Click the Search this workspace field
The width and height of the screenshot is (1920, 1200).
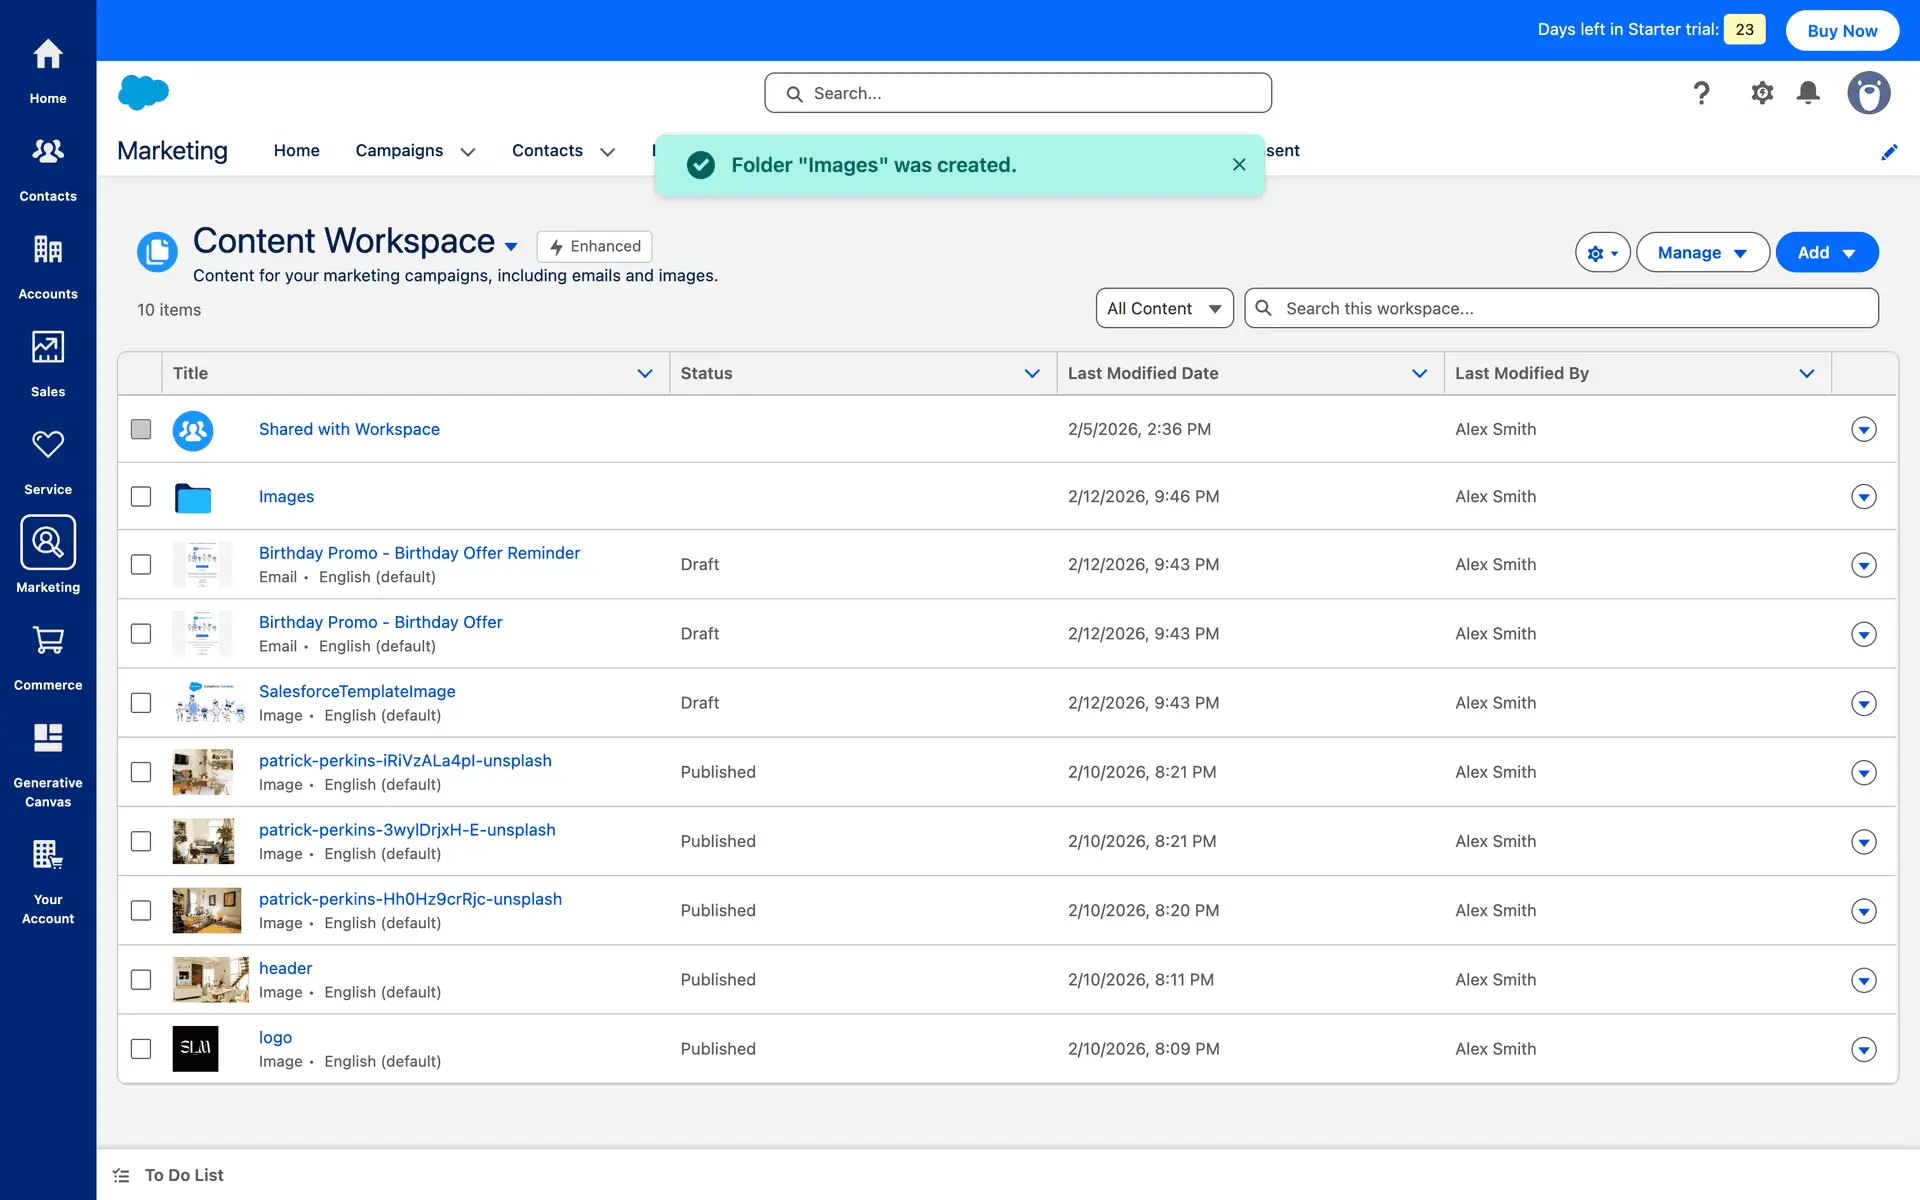pos(1560,309)
